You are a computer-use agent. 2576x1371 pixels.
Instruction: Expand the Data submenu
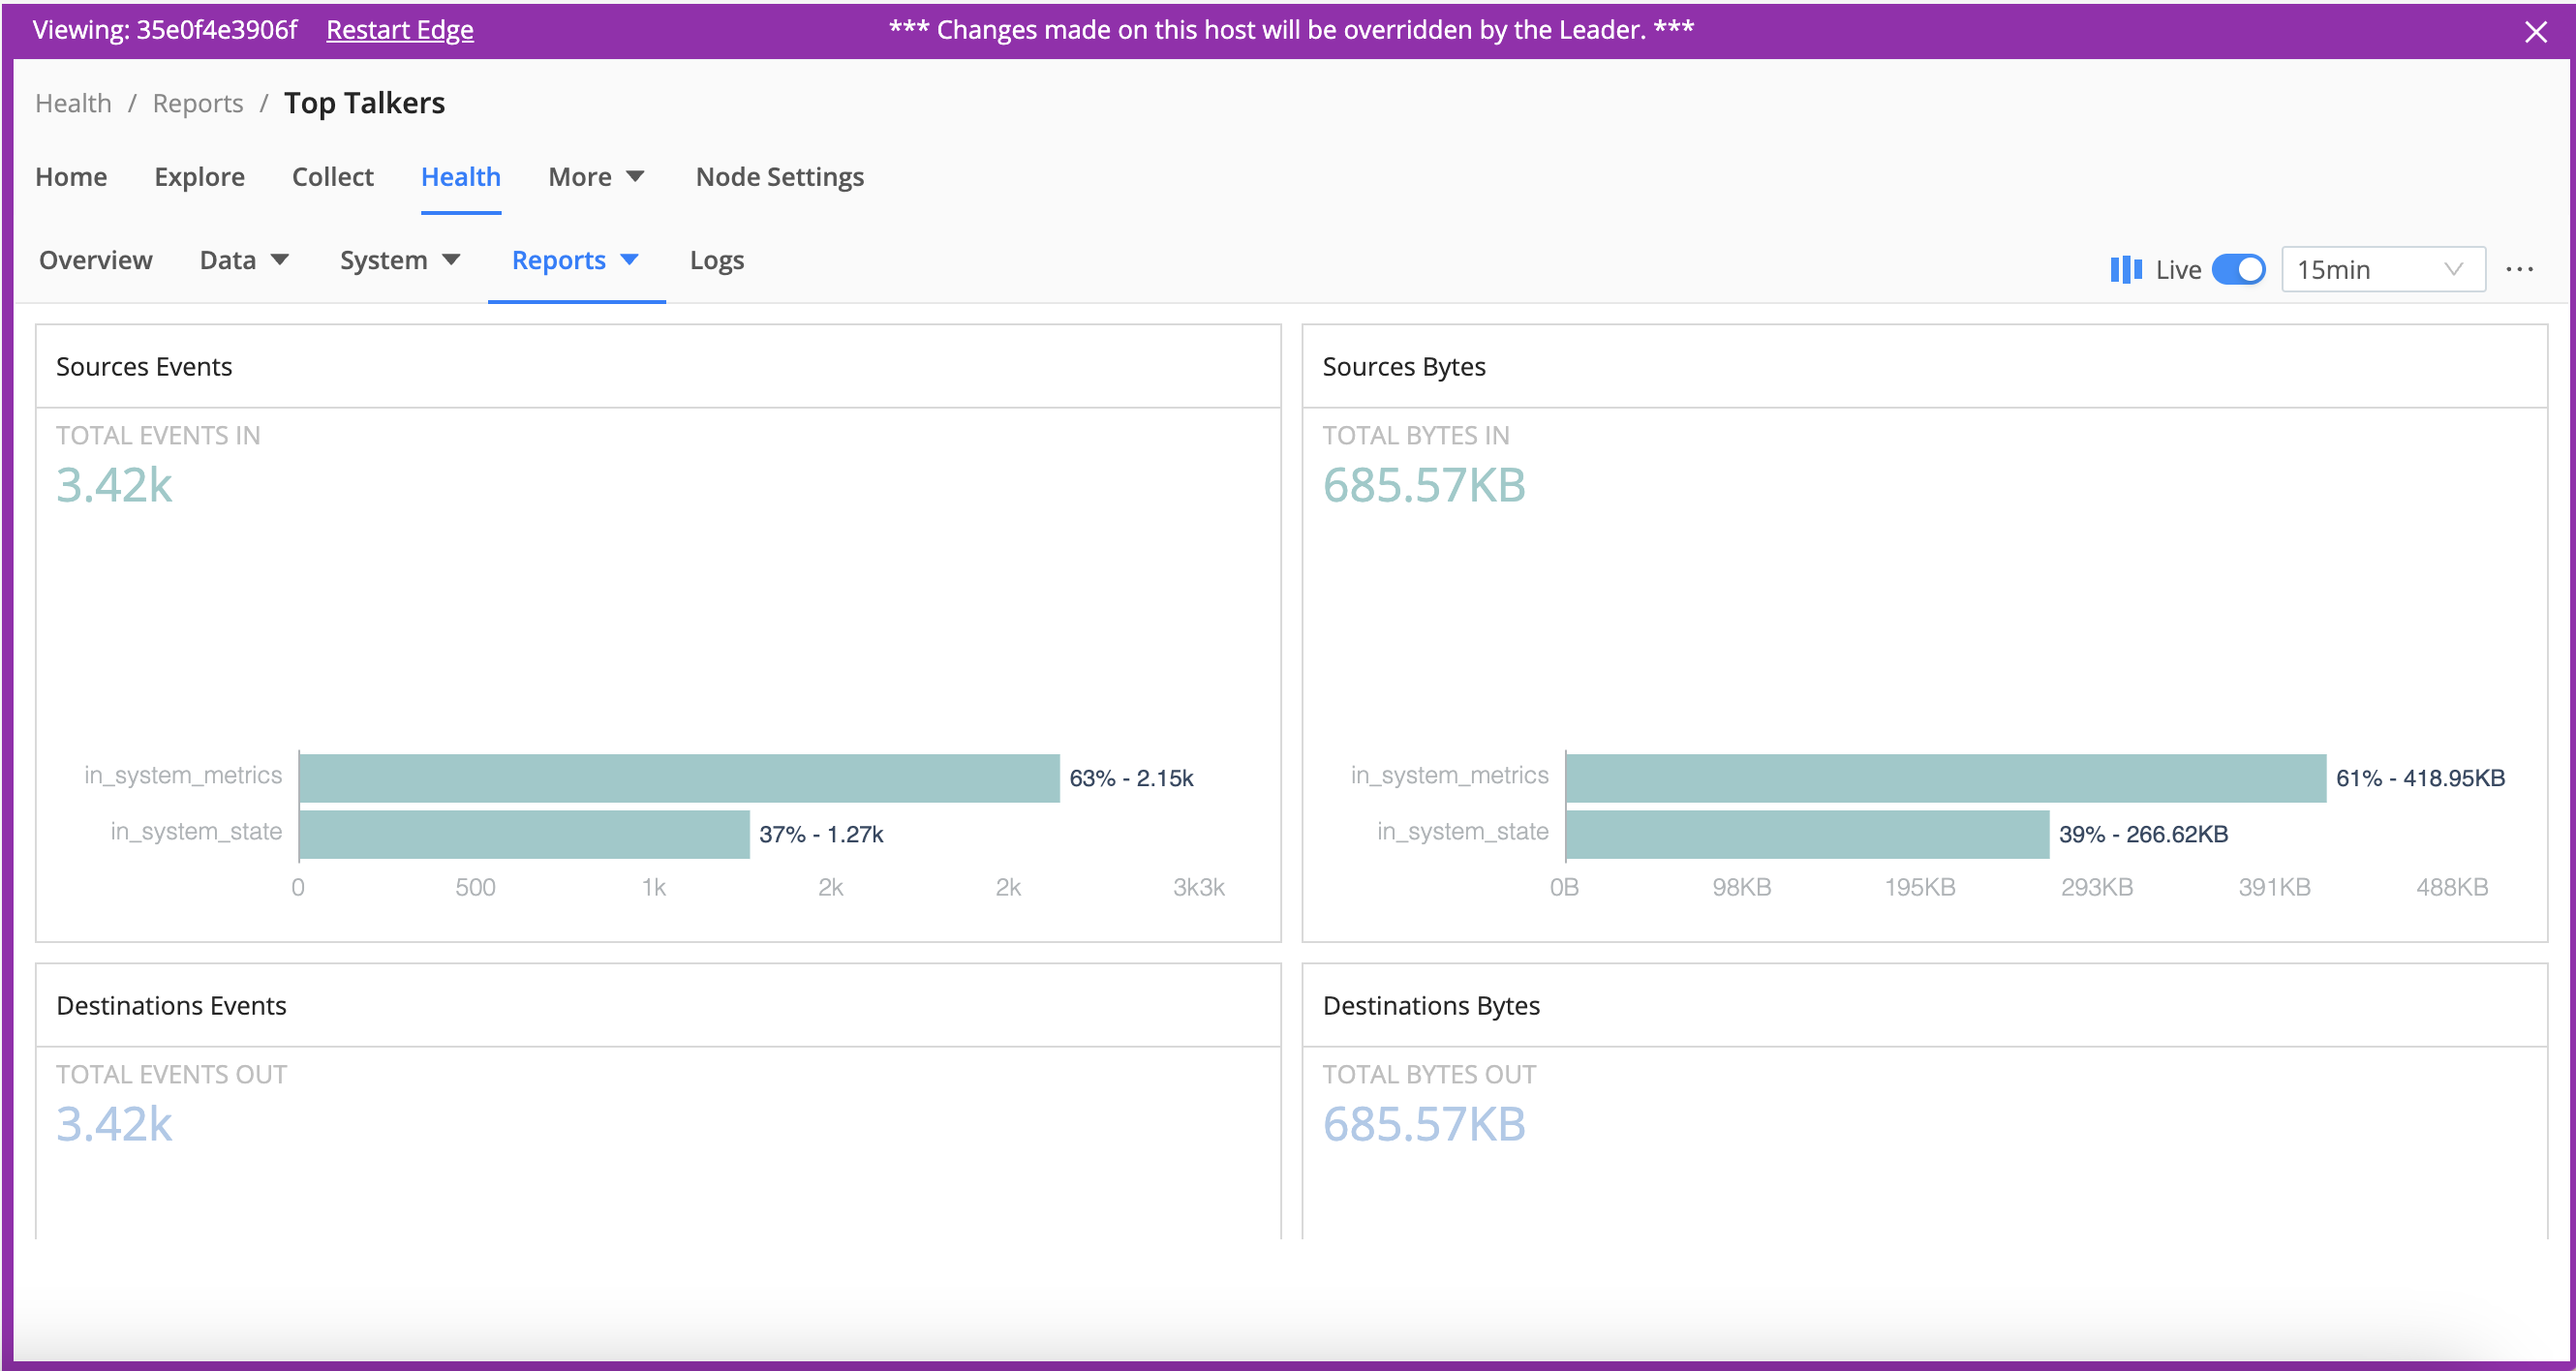[244, 260]
